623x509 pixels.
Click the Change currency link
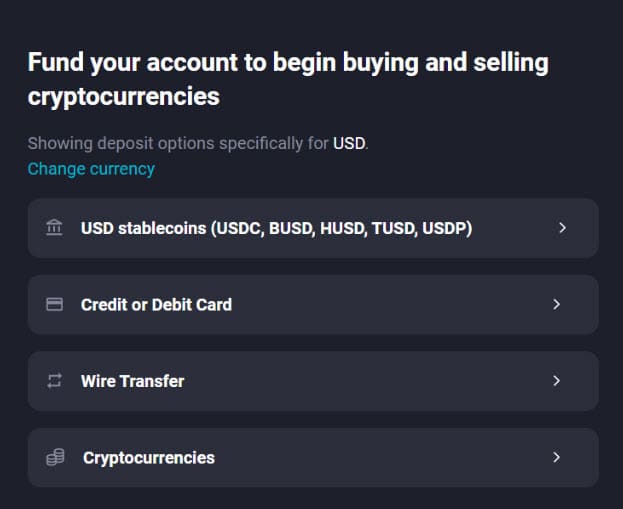coord(91,169)
